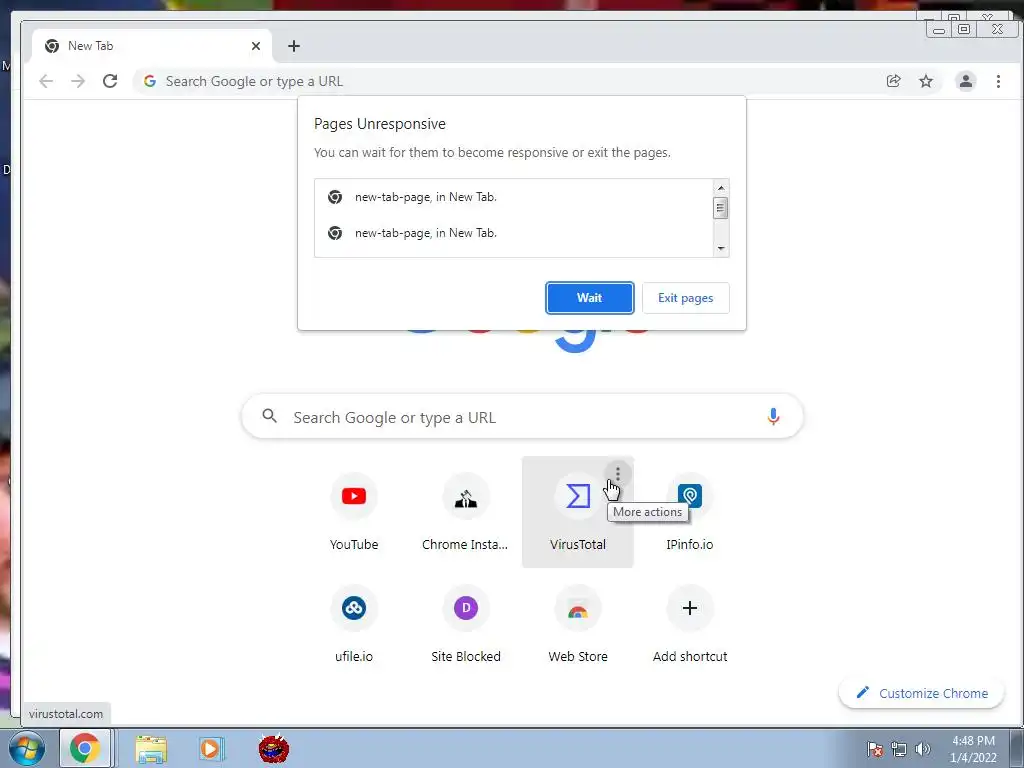The width and height of the screenshot is (1024, 768).
Task: Close the New Tab tab
Action: click(256, 46)
